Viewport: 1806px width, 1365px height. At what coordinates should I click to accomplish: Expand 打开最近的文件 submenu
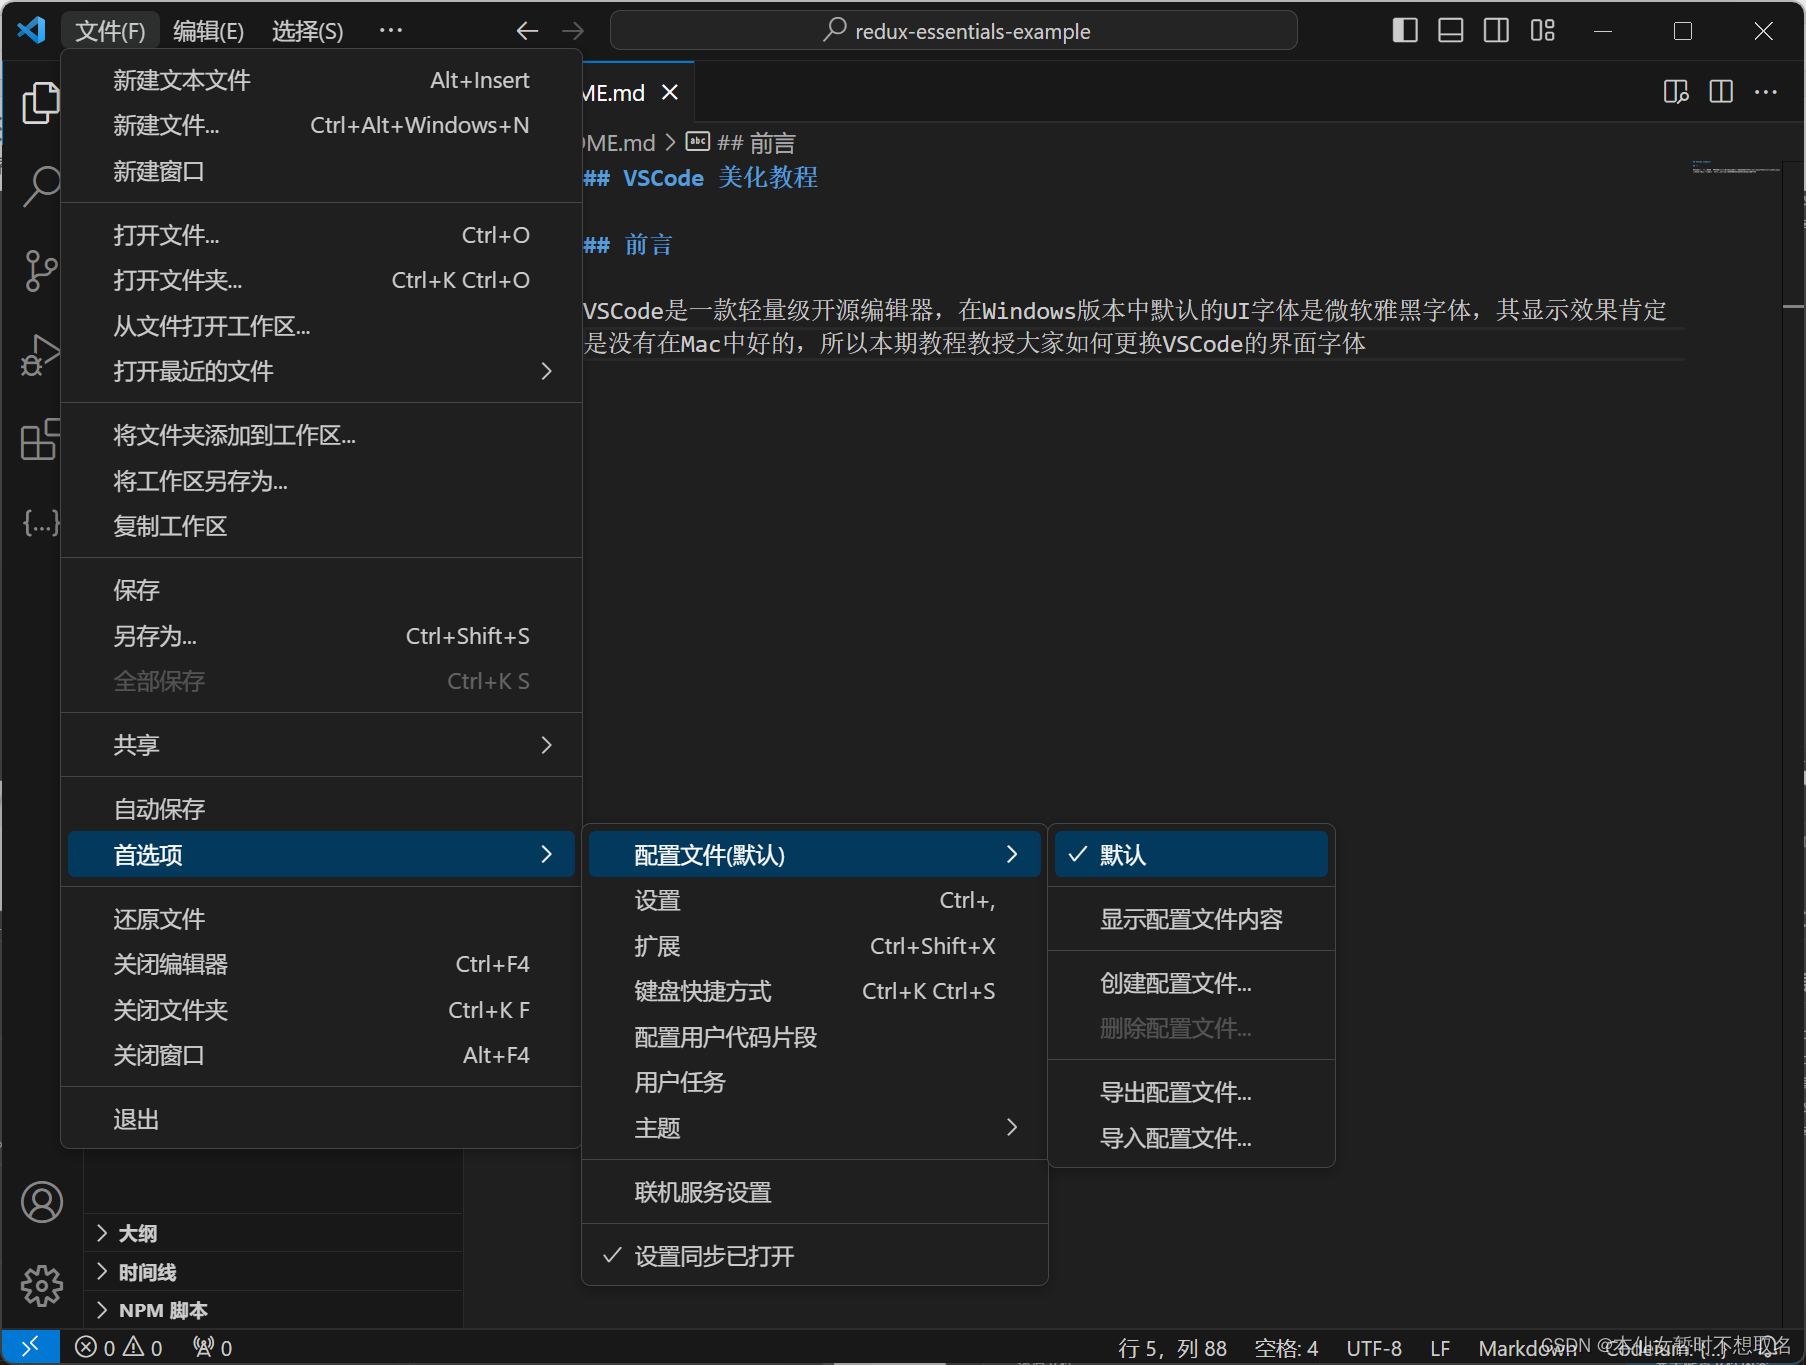pos(193,371)
